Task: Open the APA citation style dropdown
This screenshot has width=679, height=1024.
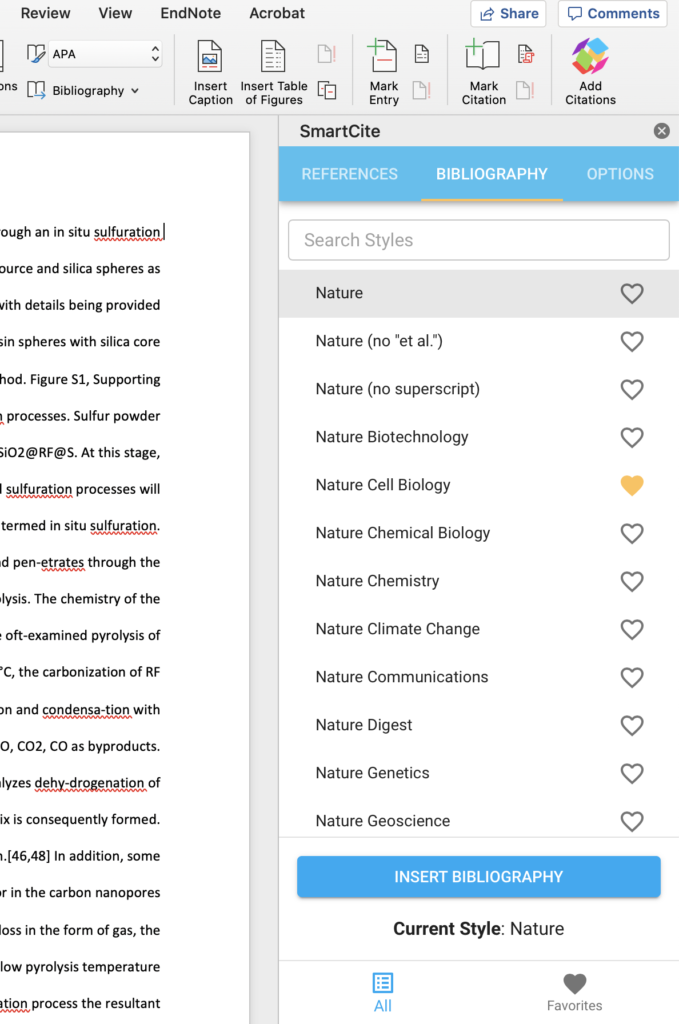Action: coord(104,54)
